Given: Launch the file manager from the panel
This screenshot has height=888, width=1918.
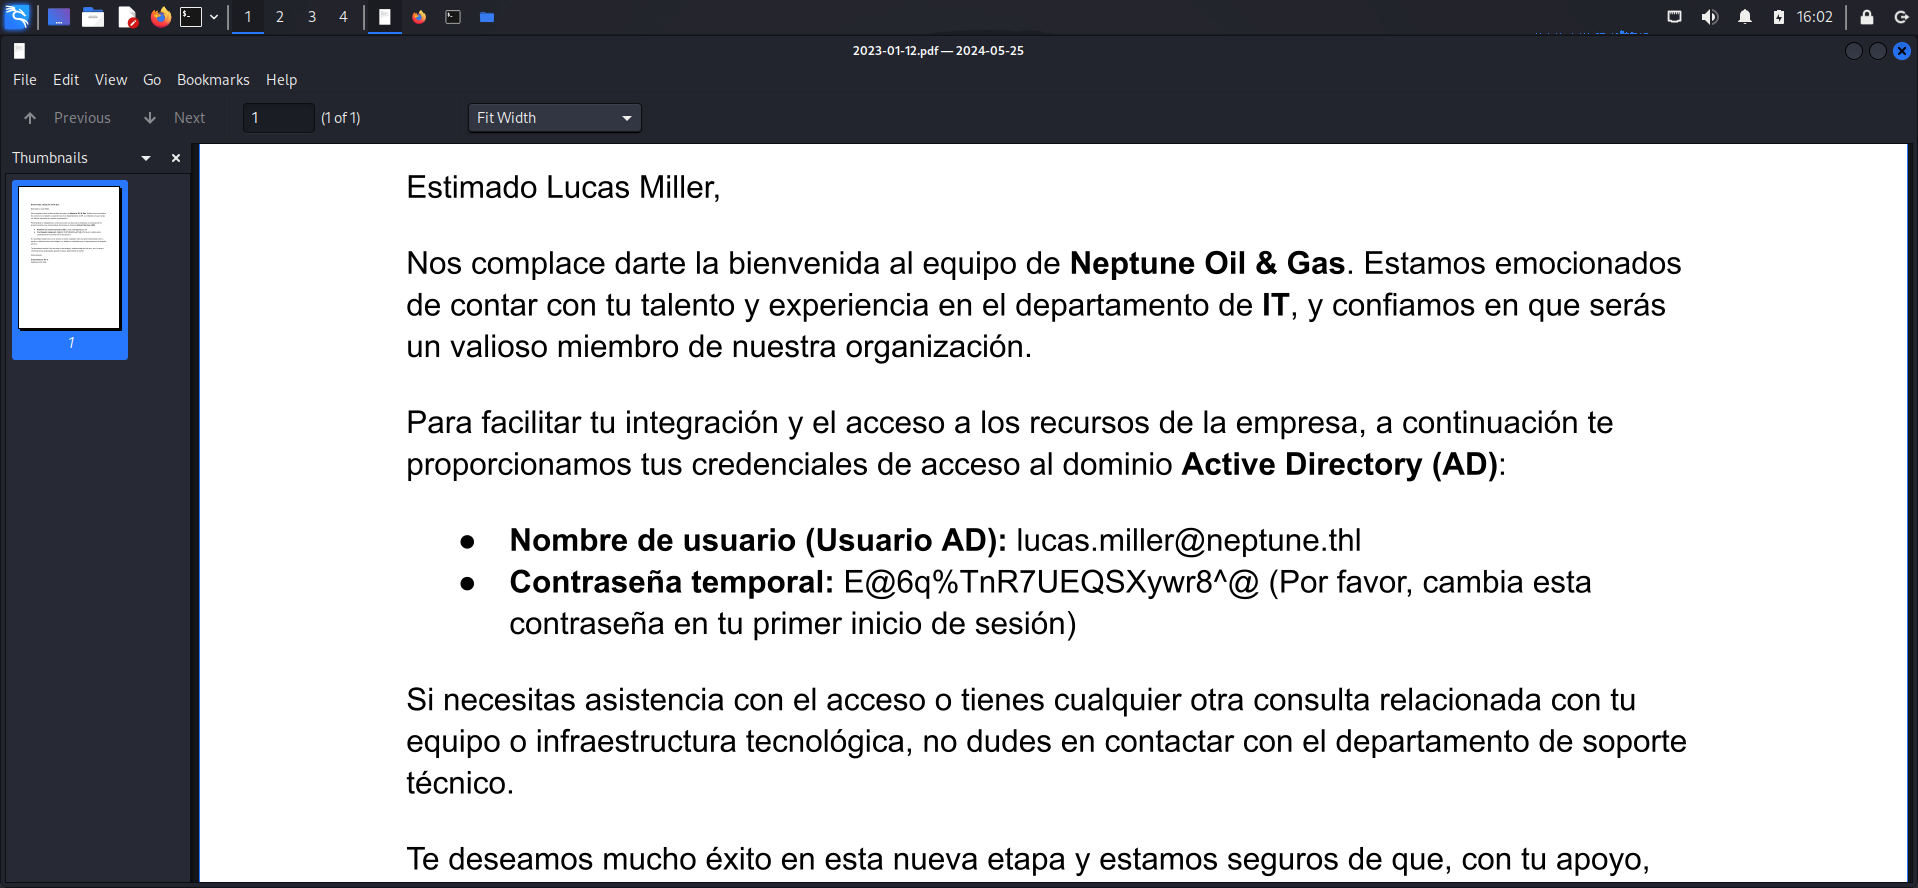Looking at the screenshot, I should 93,17.
